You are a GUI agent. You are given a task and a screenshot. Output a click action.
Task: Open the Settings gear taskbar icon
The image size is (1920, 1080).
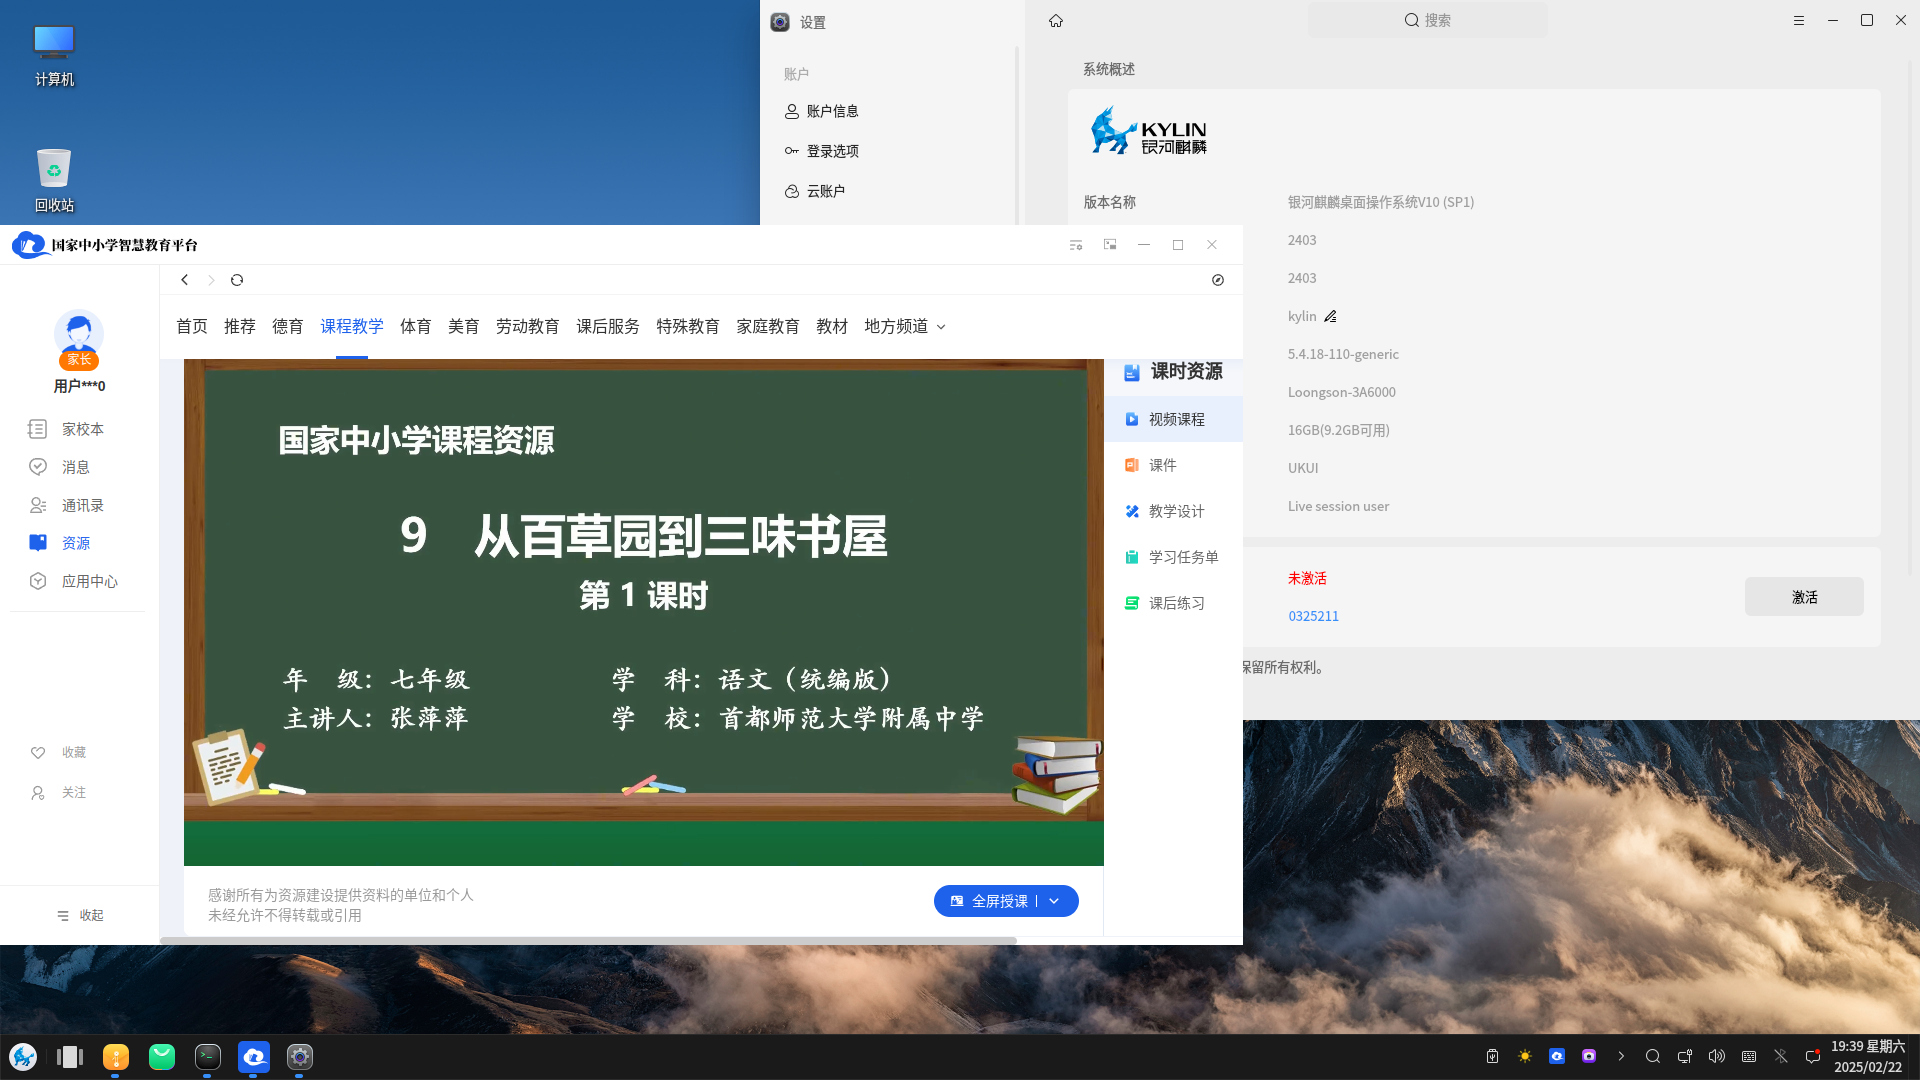tap(300, 1057)
